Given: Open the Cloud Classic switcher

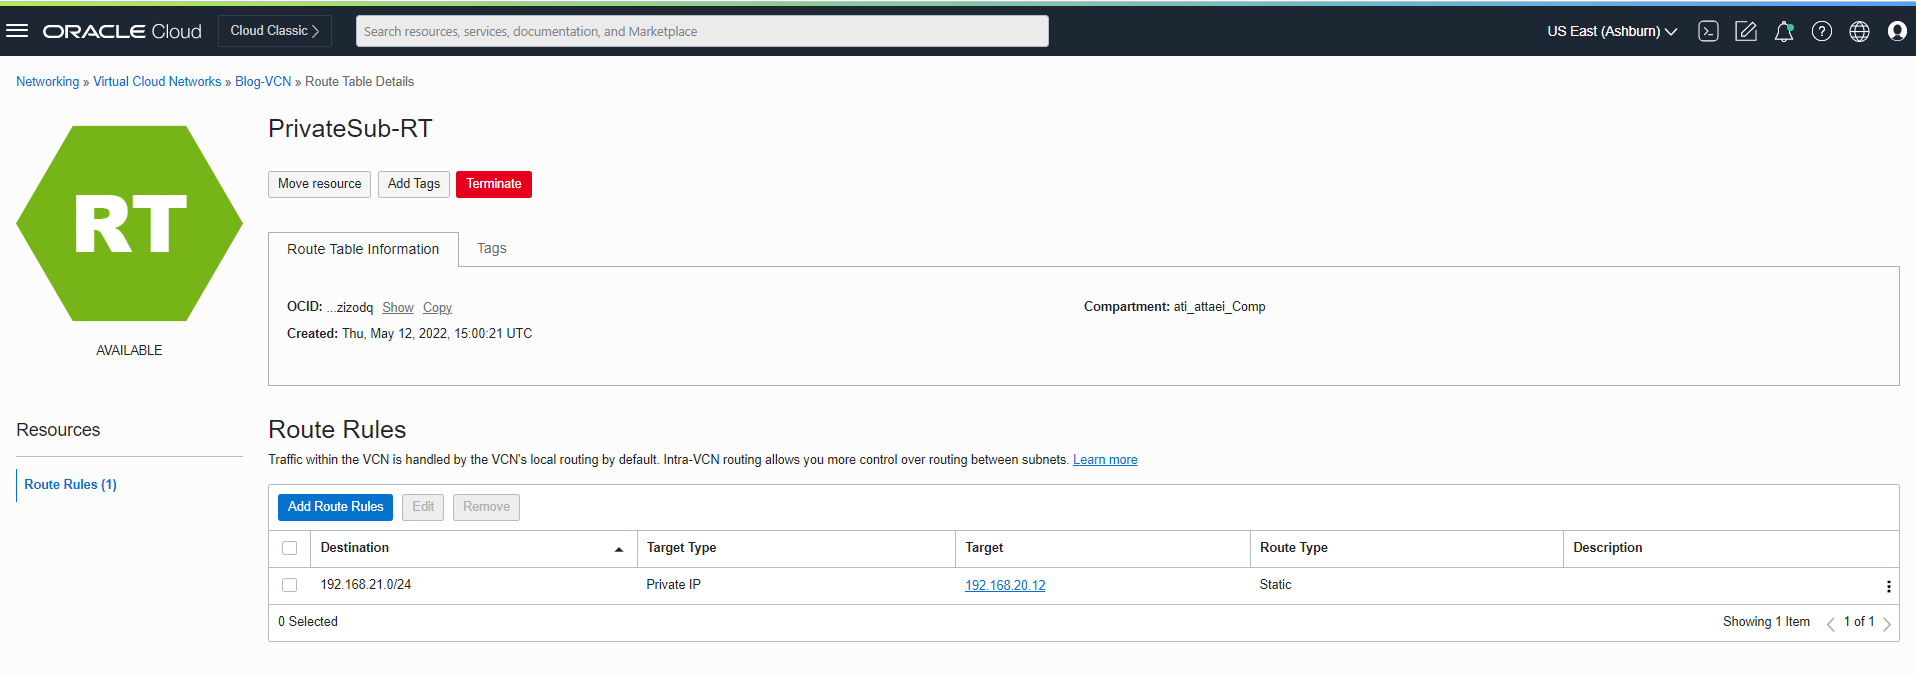Looking at the screenshot, I should (x=274, y=31).
